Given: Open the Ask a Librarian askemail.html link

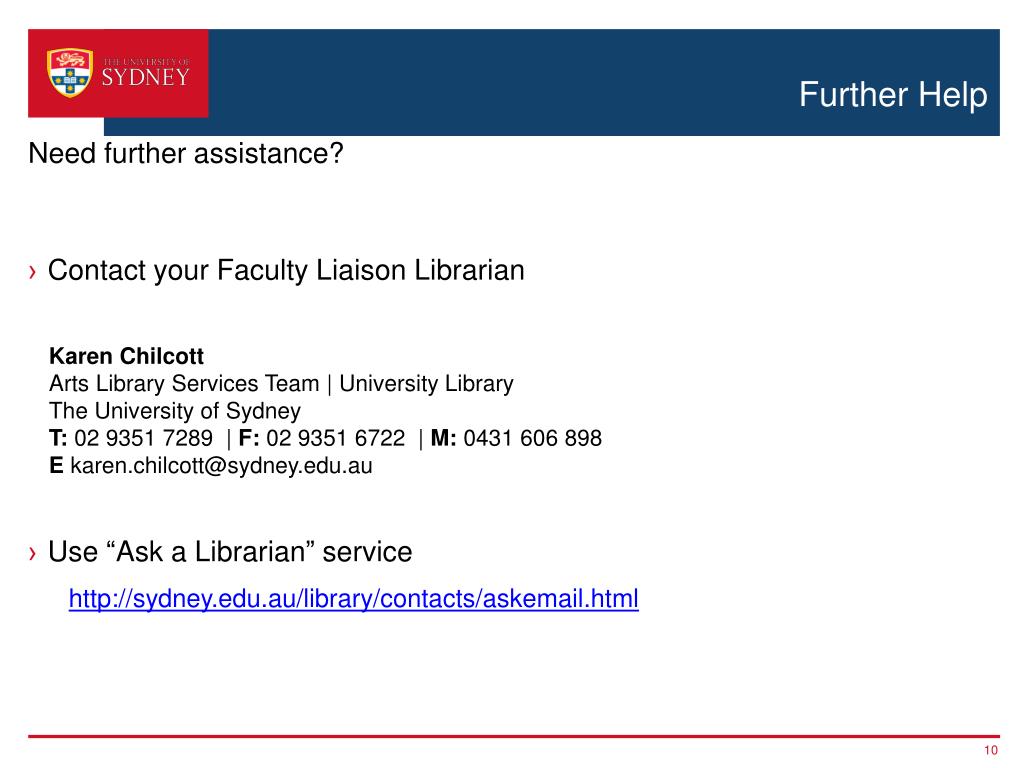Looking at the screenshot, I should tap(353, 598).
